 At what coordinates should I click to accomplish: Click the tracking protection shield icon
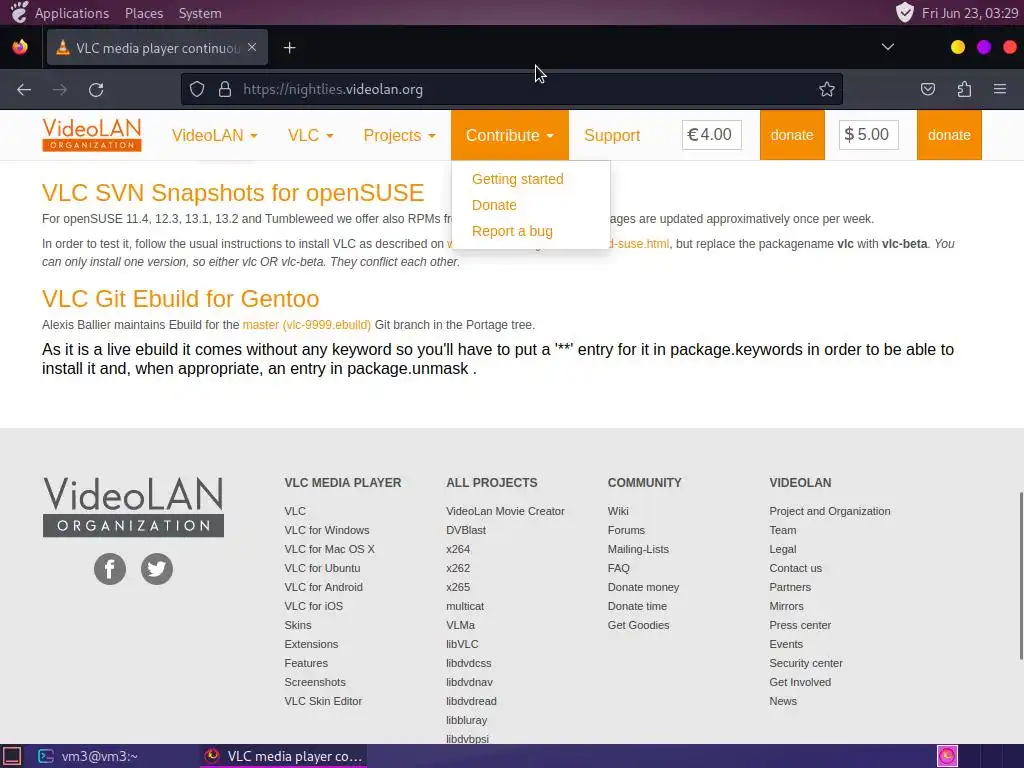(197, 89)
